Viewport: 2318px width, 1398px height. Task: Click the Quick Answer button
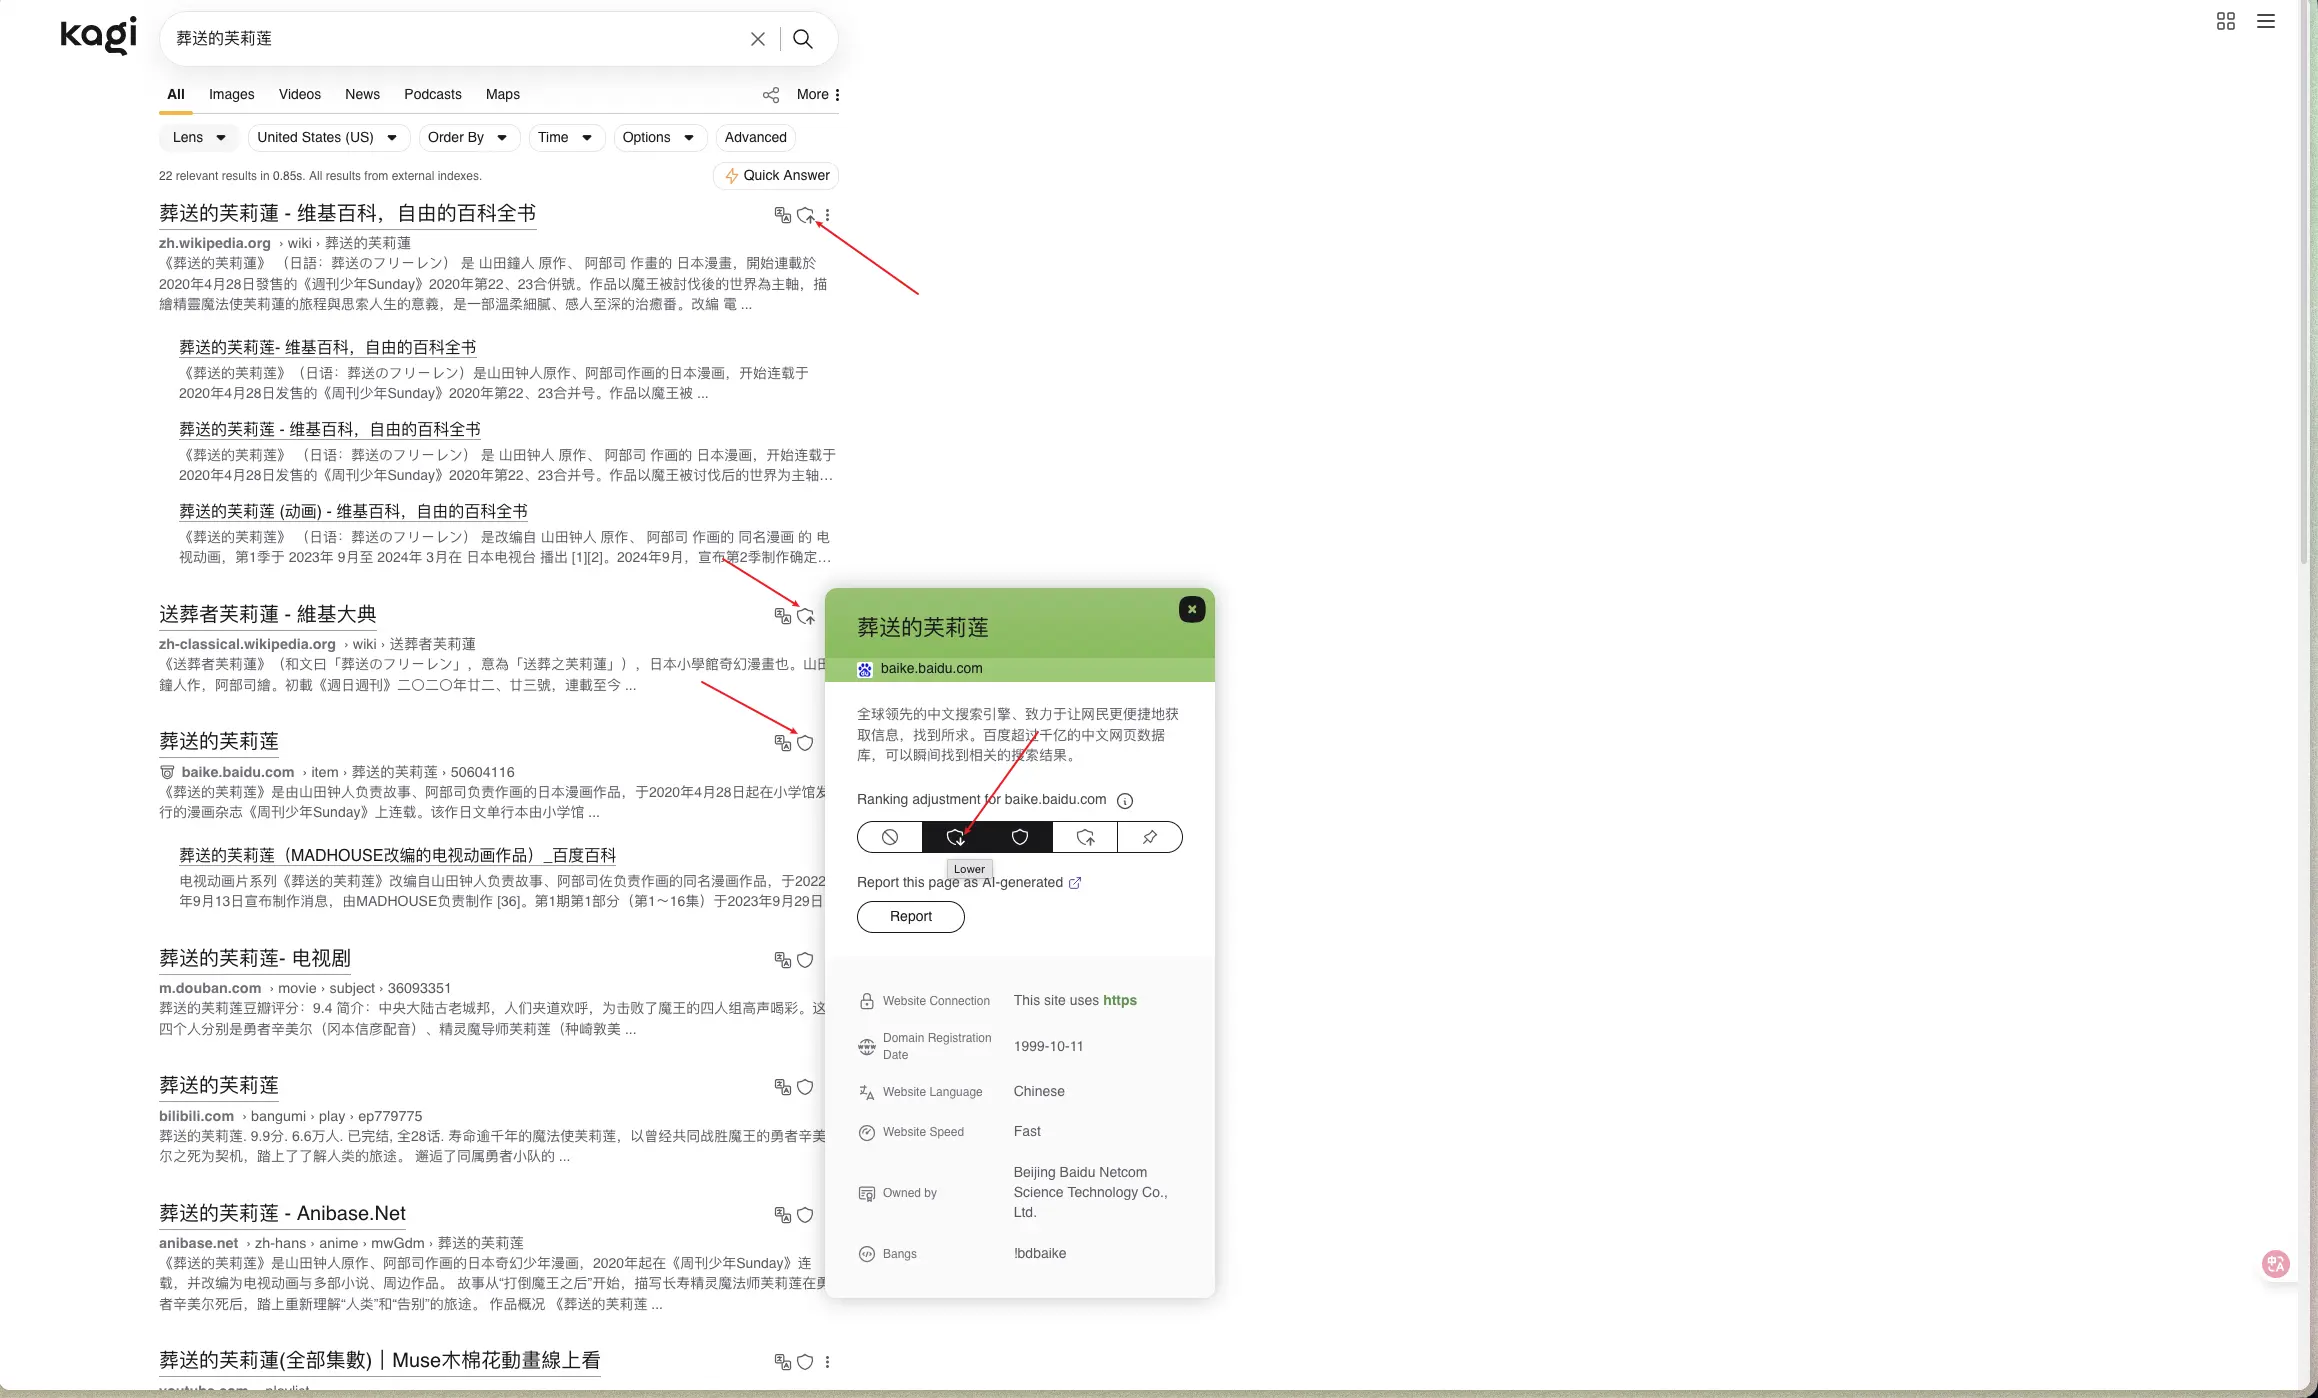(776, 175)
